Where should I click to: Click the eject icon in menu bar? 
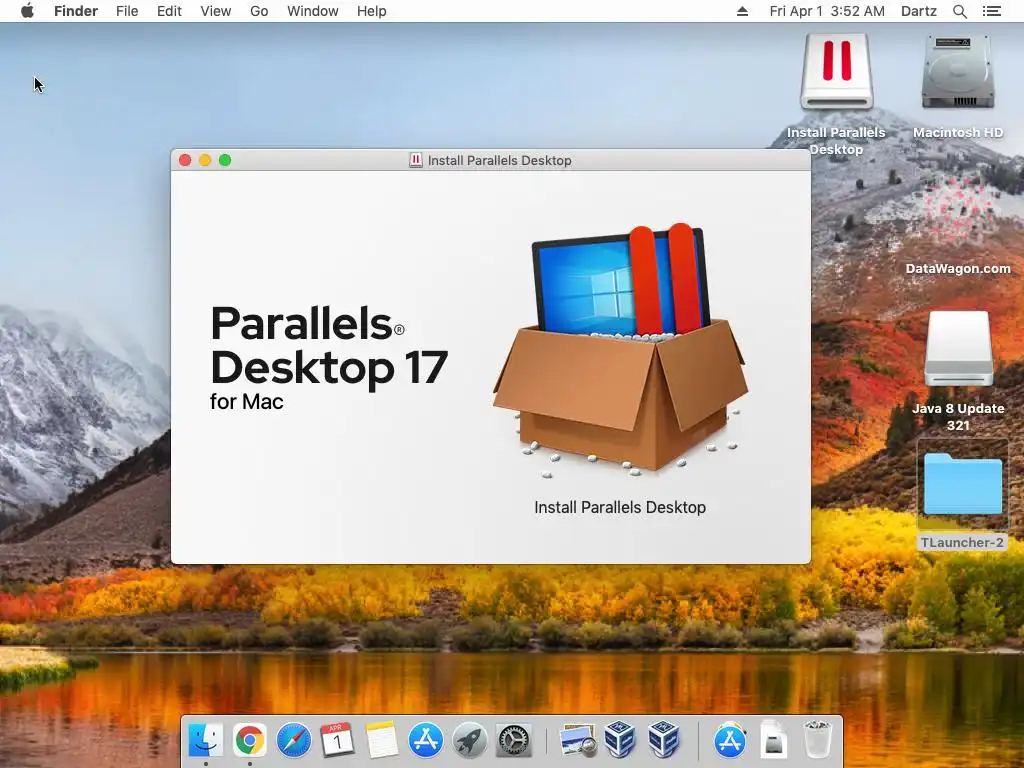[743, 11]
